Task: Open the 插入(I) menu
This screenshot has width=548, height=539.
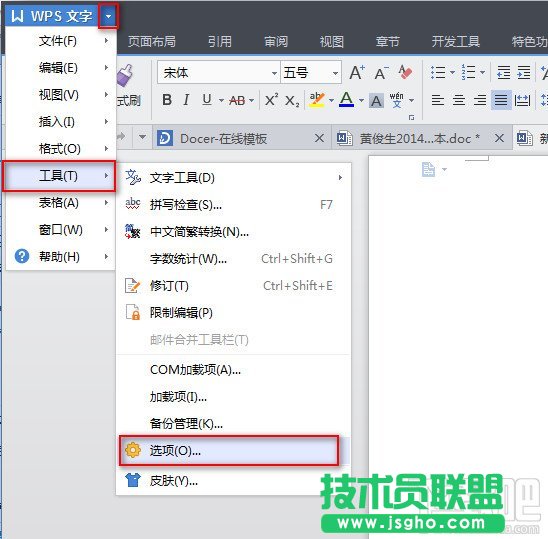Action: click(x=60, y=122)
